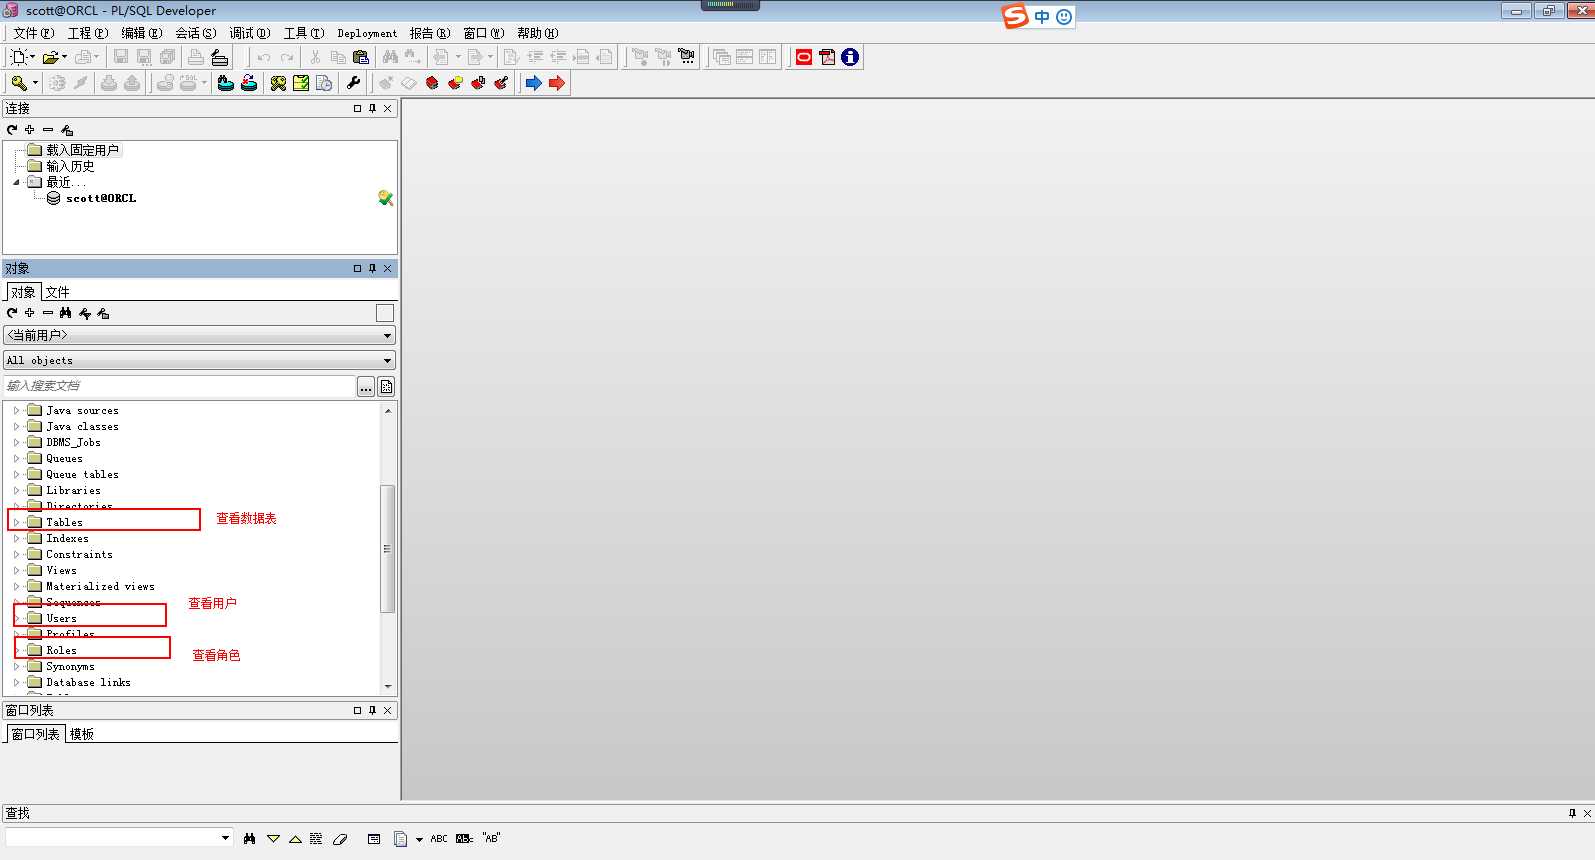Click the Paste clipboard toolbar icon
The height and width of the screenshot is (860, 1595).
coord(361,57)
